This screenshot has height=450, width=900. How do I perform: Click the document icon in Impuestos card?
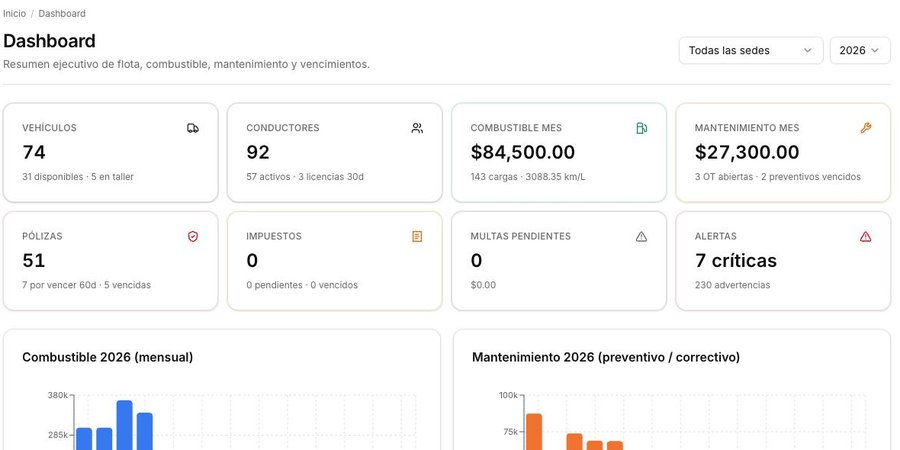(x=417, y=236)
